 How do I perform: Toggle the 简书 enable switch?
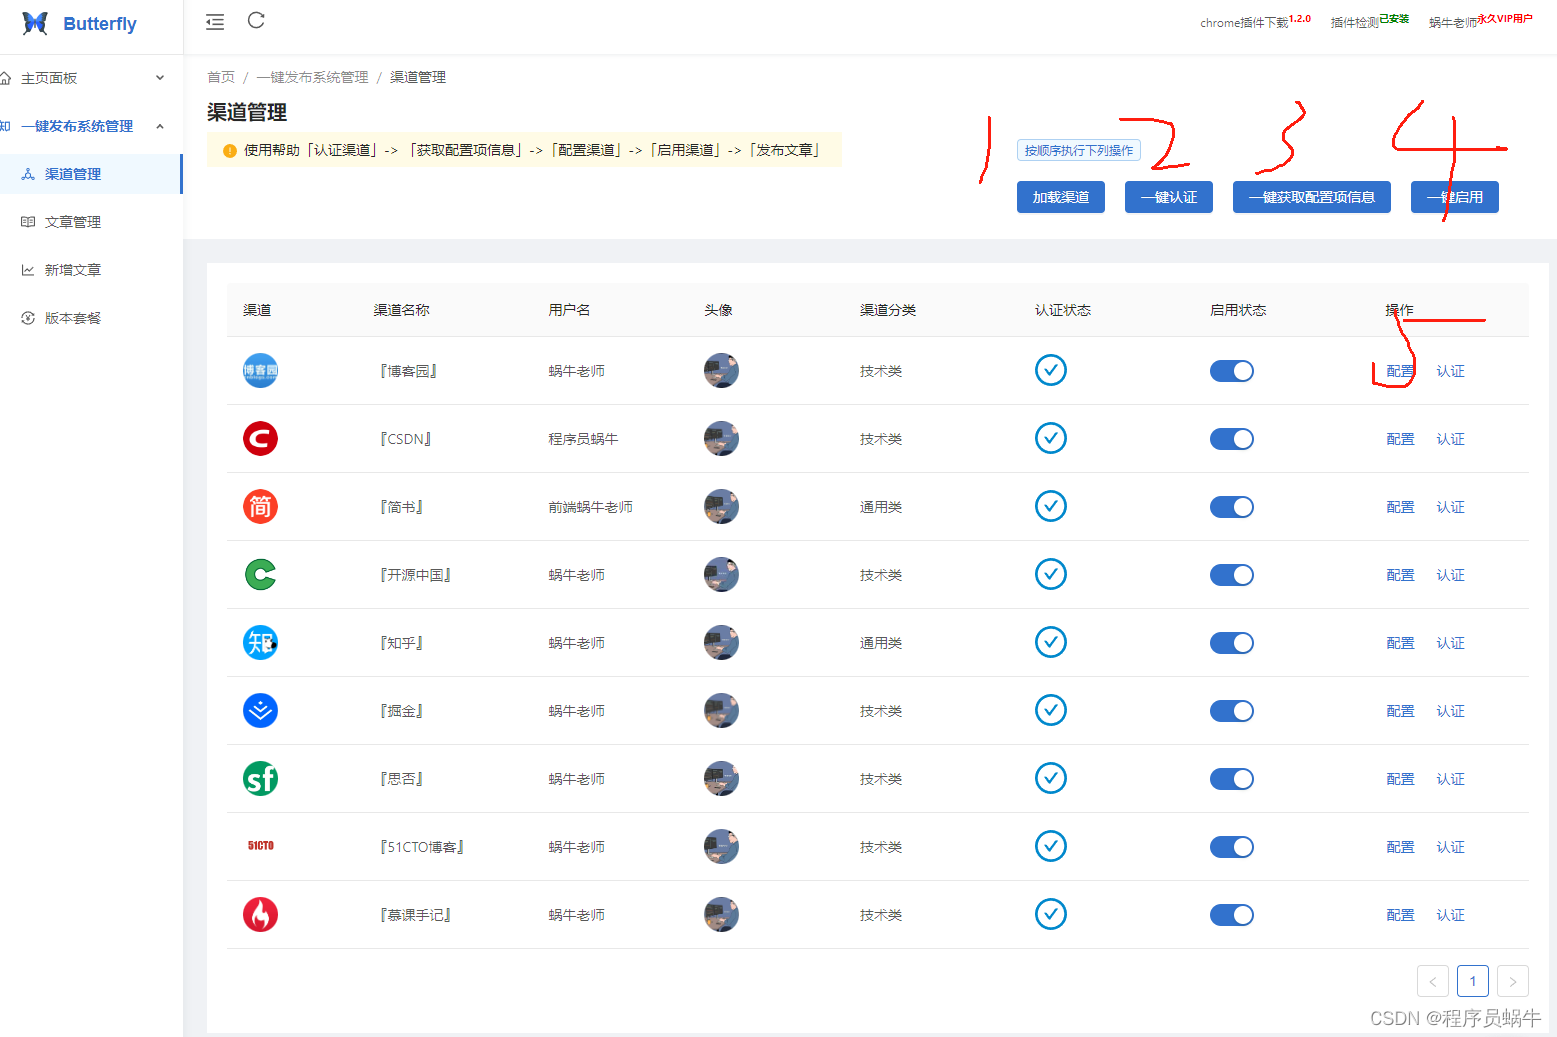coord(1231,507)
